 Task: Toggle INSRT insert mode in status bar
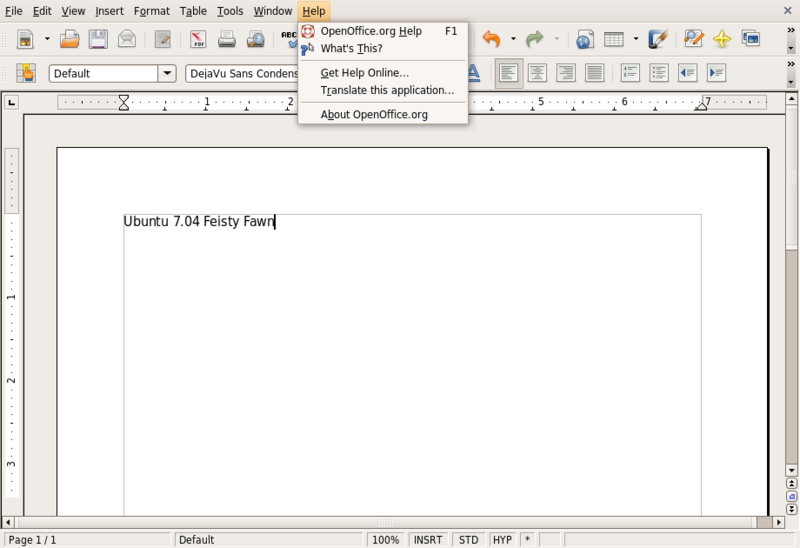(x=428, y=540)
